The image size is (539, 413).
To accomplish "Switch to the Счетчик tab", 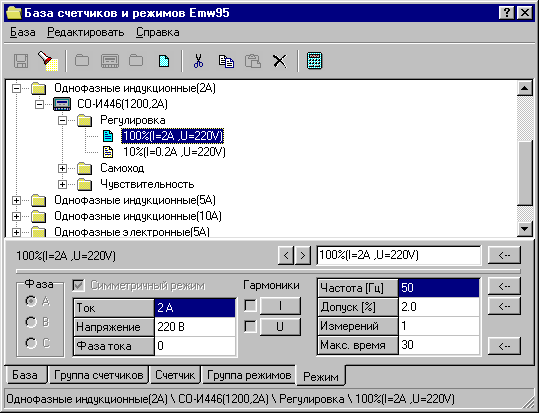I will tap(175, 374).
